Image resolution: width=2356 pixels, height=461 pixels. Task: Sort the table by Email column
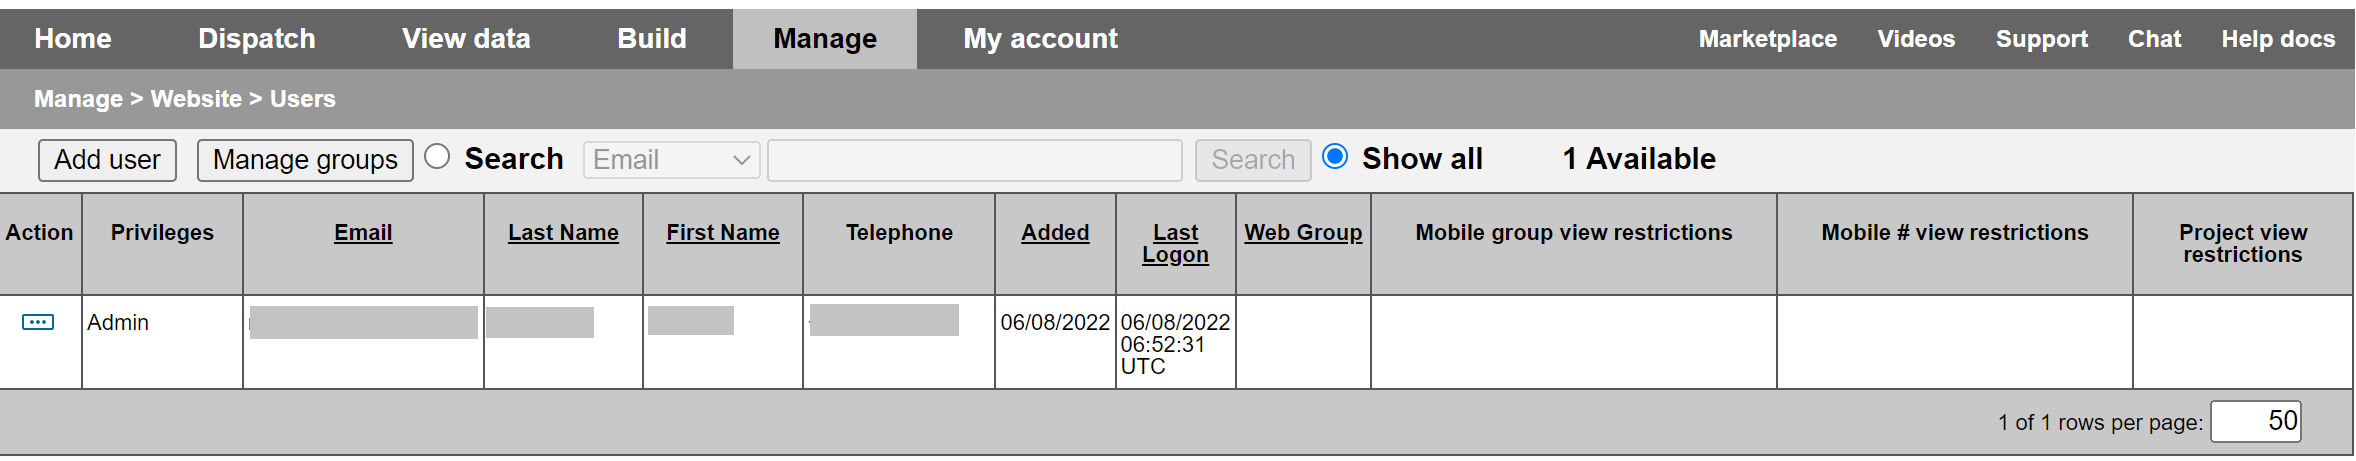363,233
